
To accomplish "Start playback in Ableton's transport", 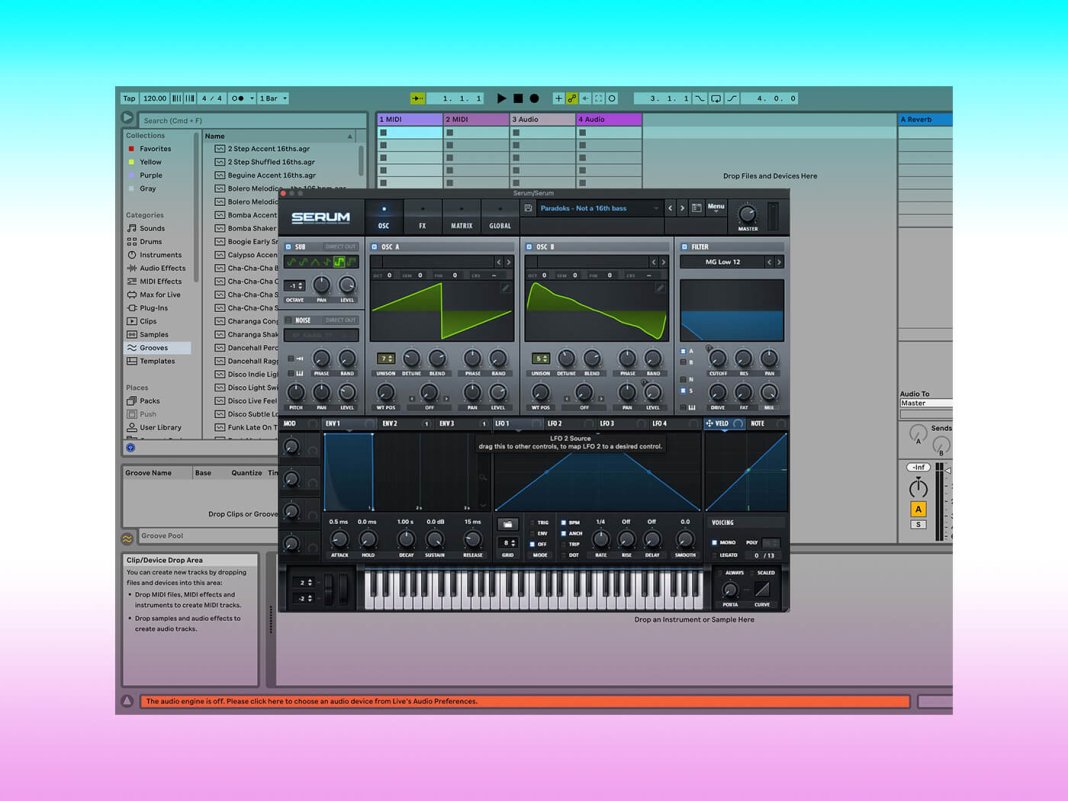I will tap(501, 98).
